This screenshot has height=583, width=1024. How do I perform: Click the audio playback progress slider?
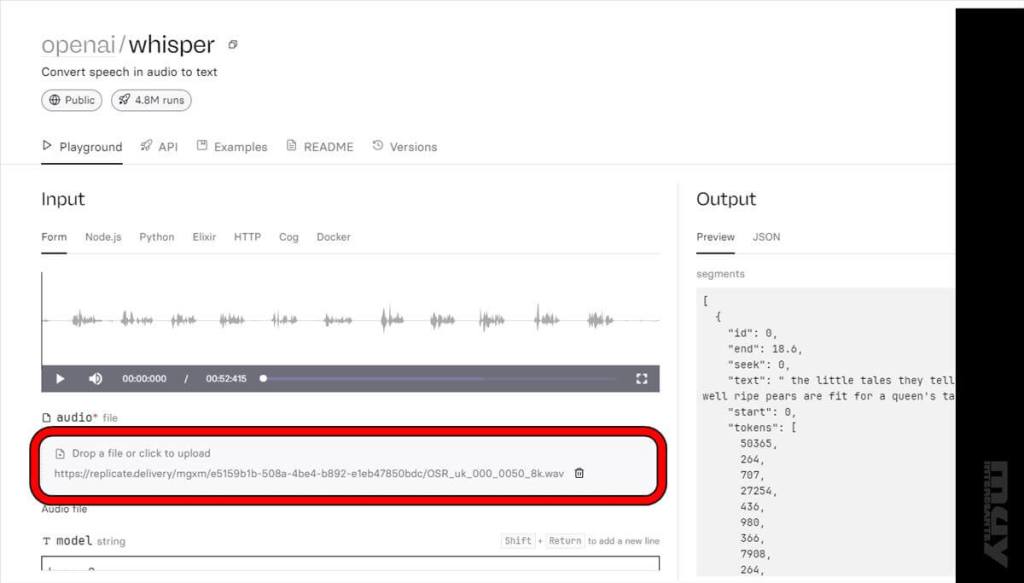pos(450,379)
